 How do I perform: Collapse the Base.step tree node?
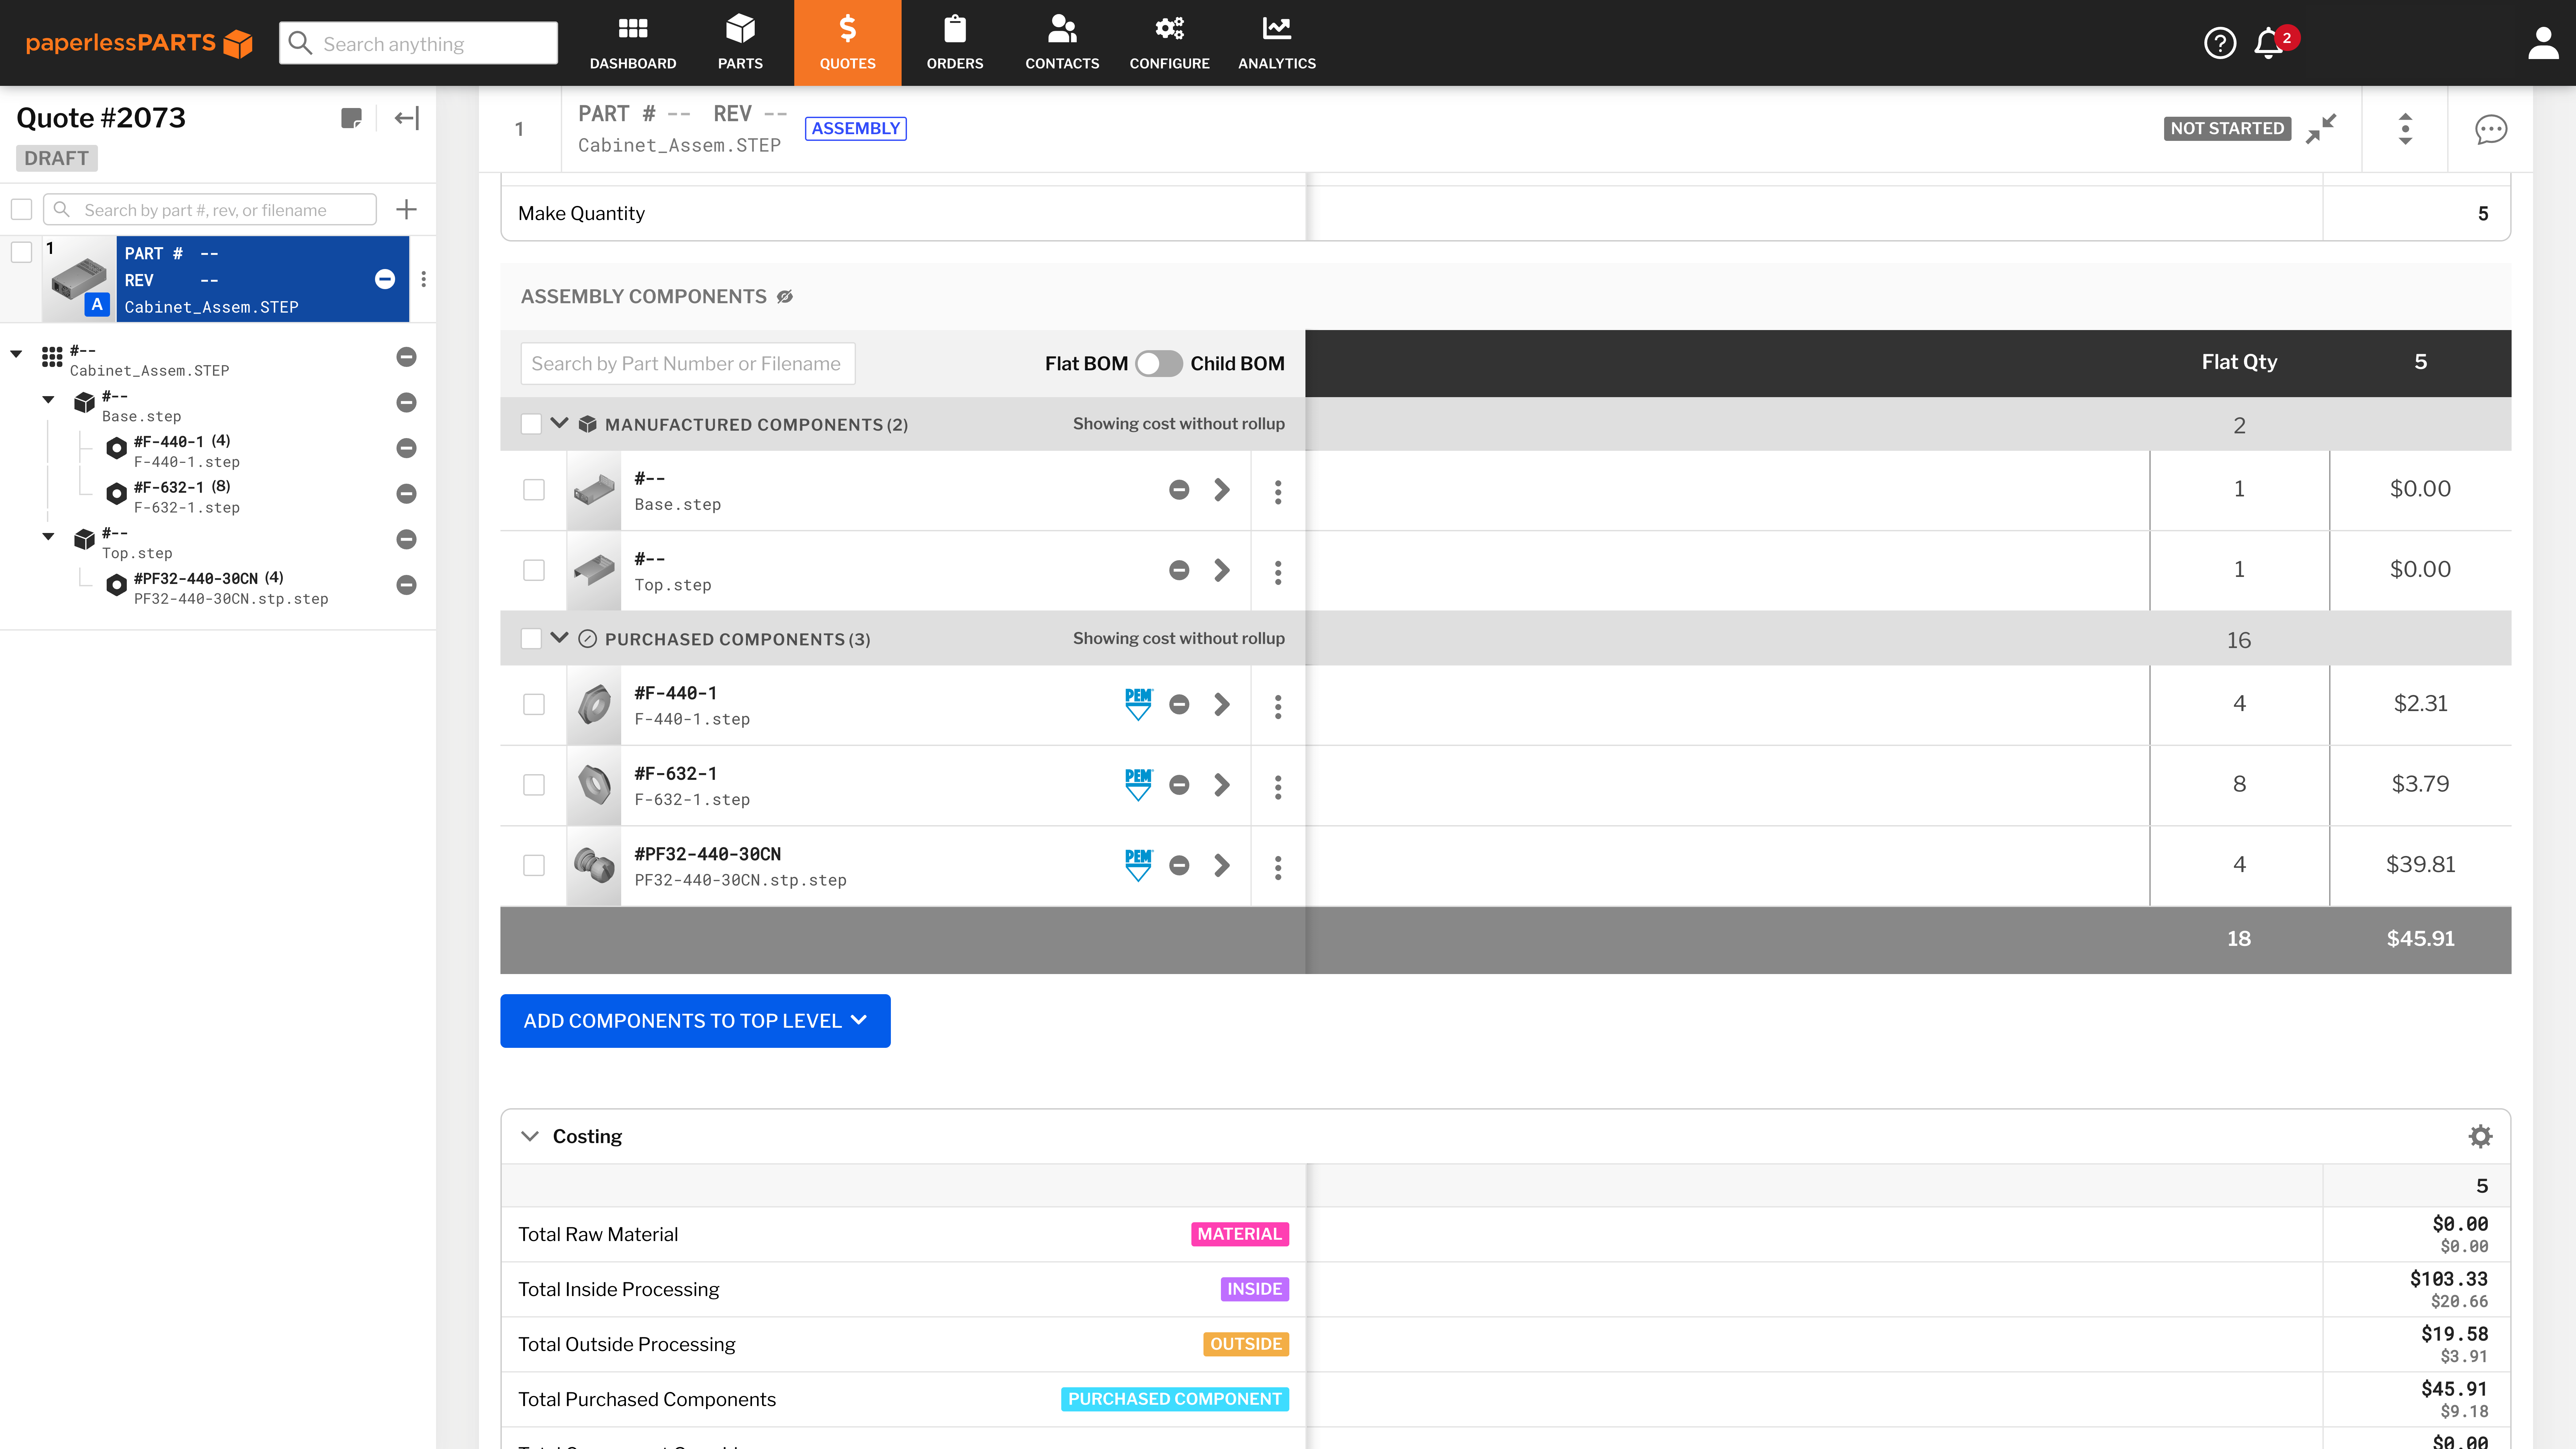point(48,400)
